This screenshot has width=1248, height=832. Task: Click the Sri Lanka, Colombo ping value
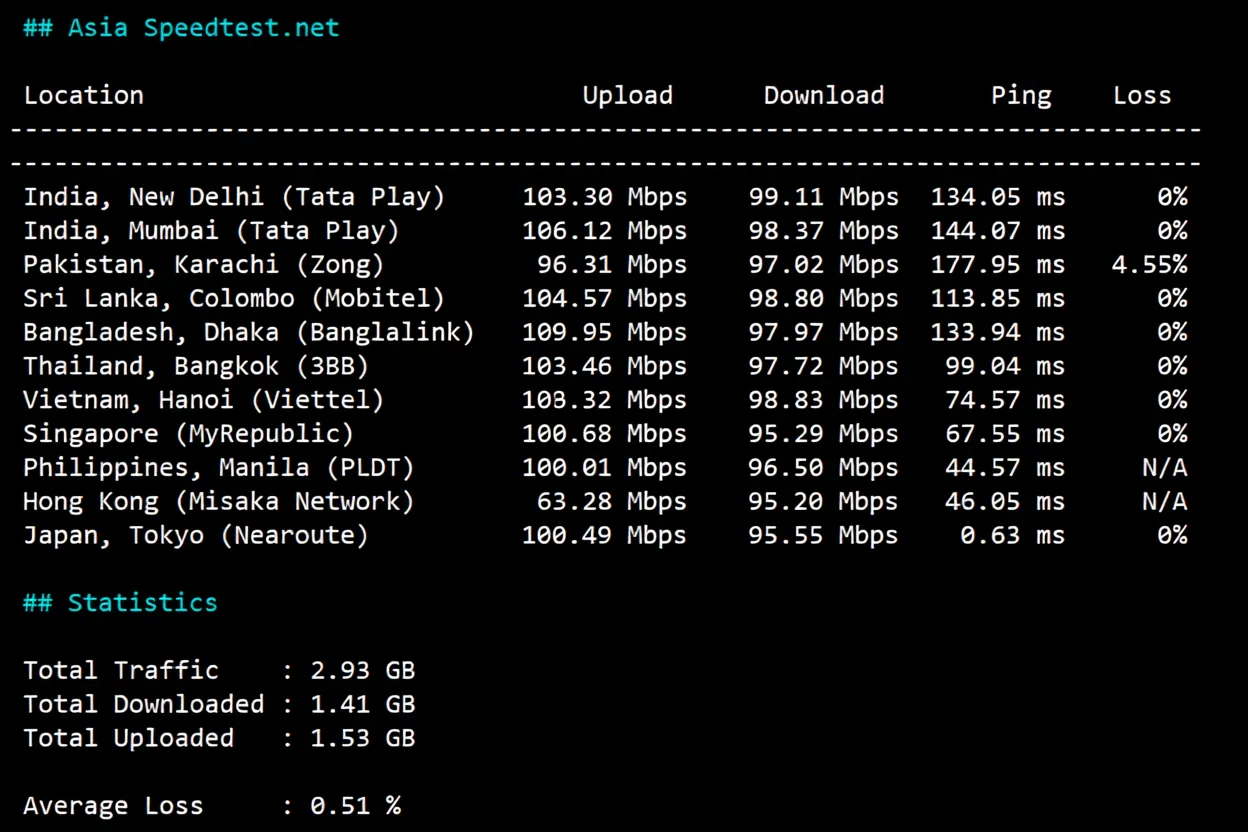[999, 298]
